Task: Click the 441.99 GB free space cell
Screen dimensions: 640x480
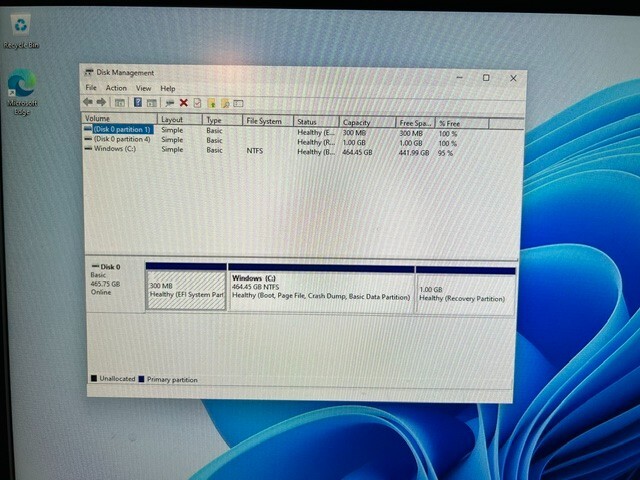Action: pyautogui.click(x=414, y=153)
